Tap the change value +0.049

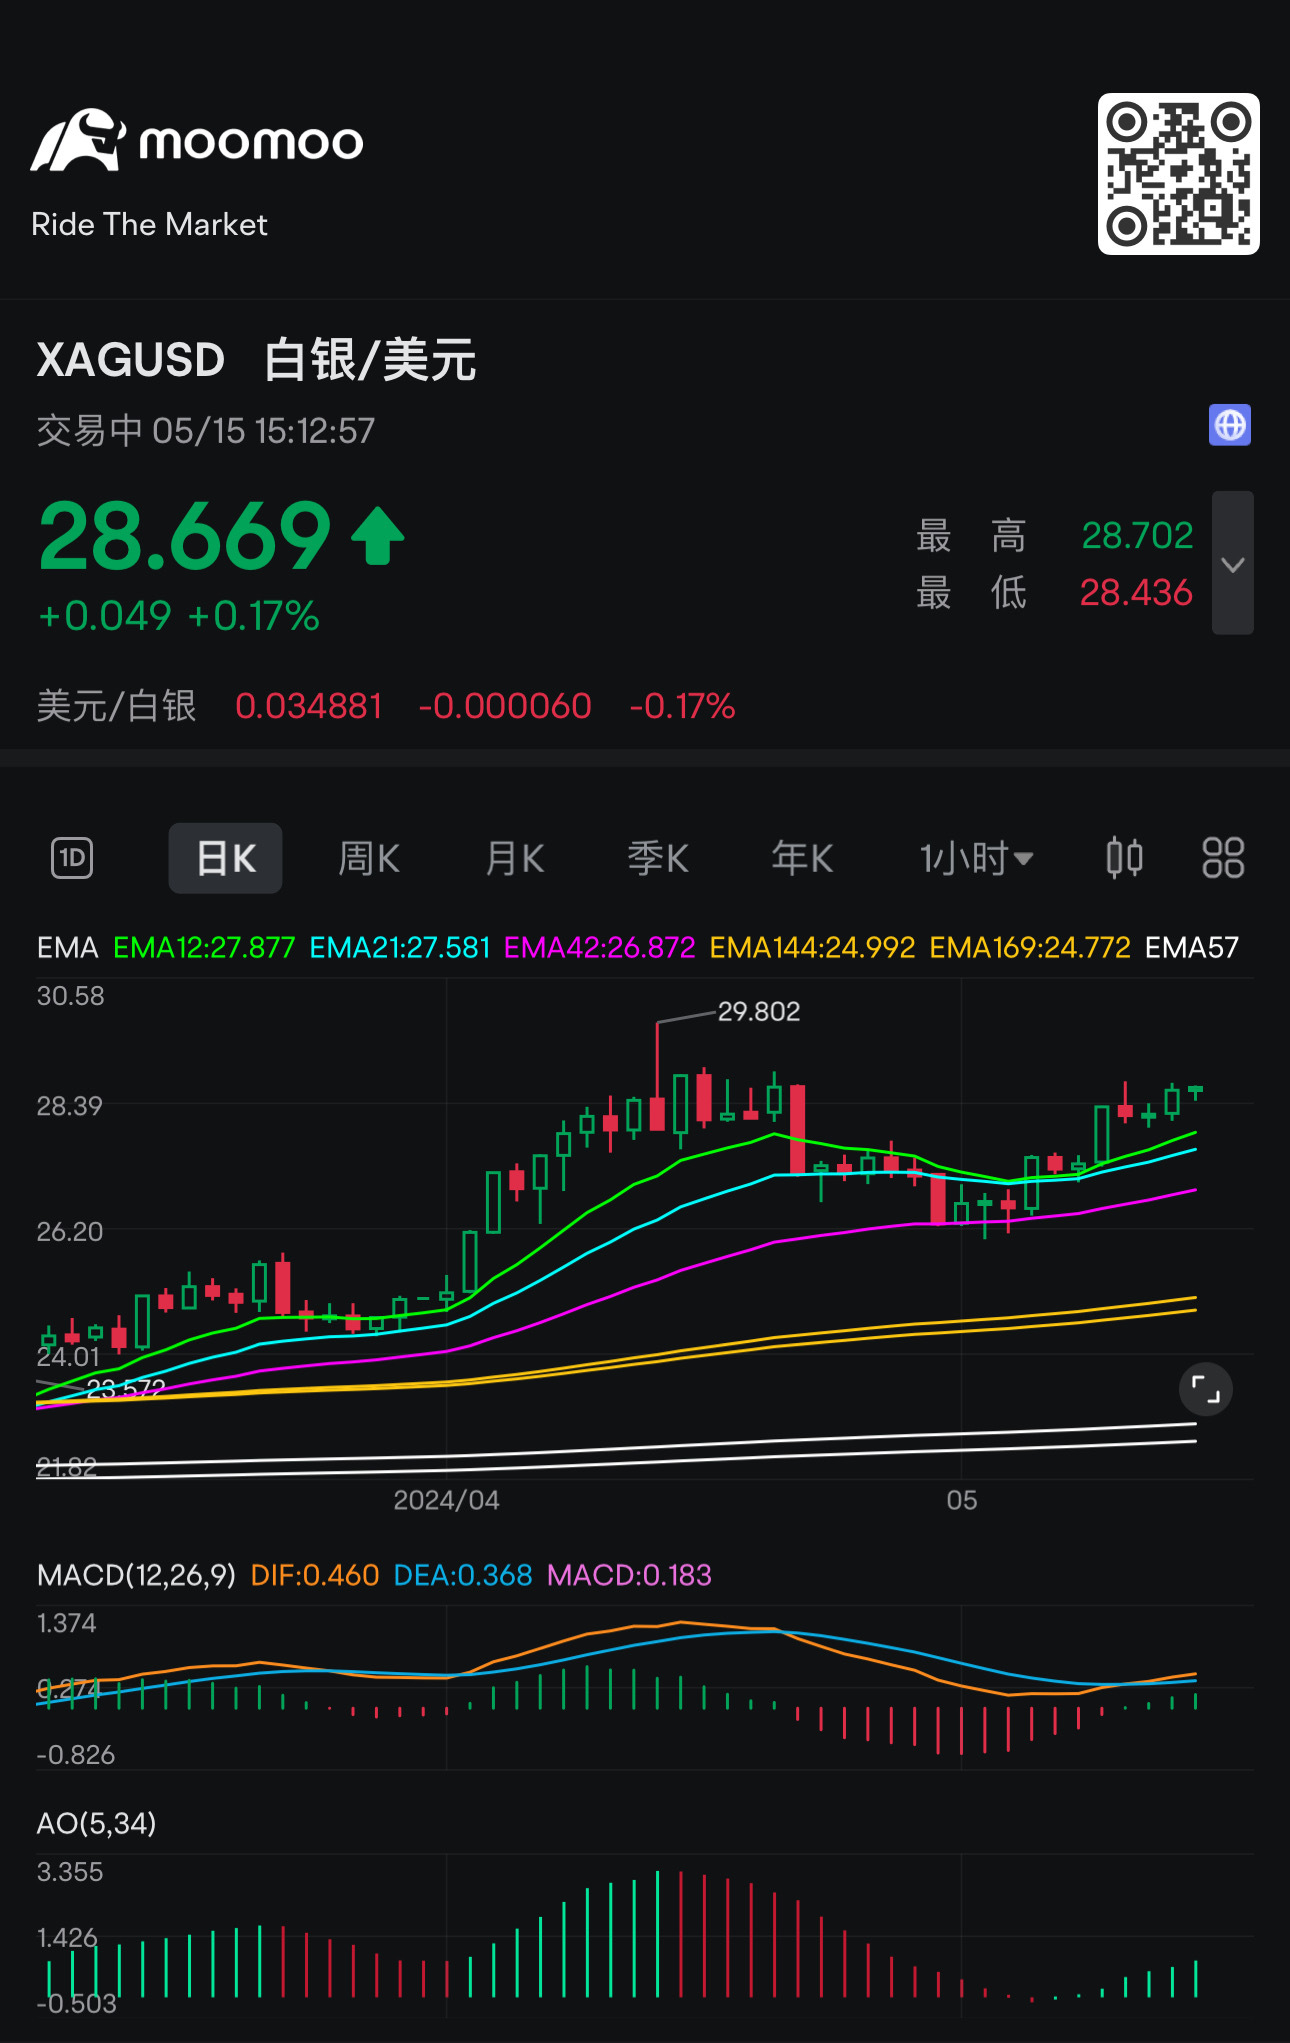click(x=105, y=616)
